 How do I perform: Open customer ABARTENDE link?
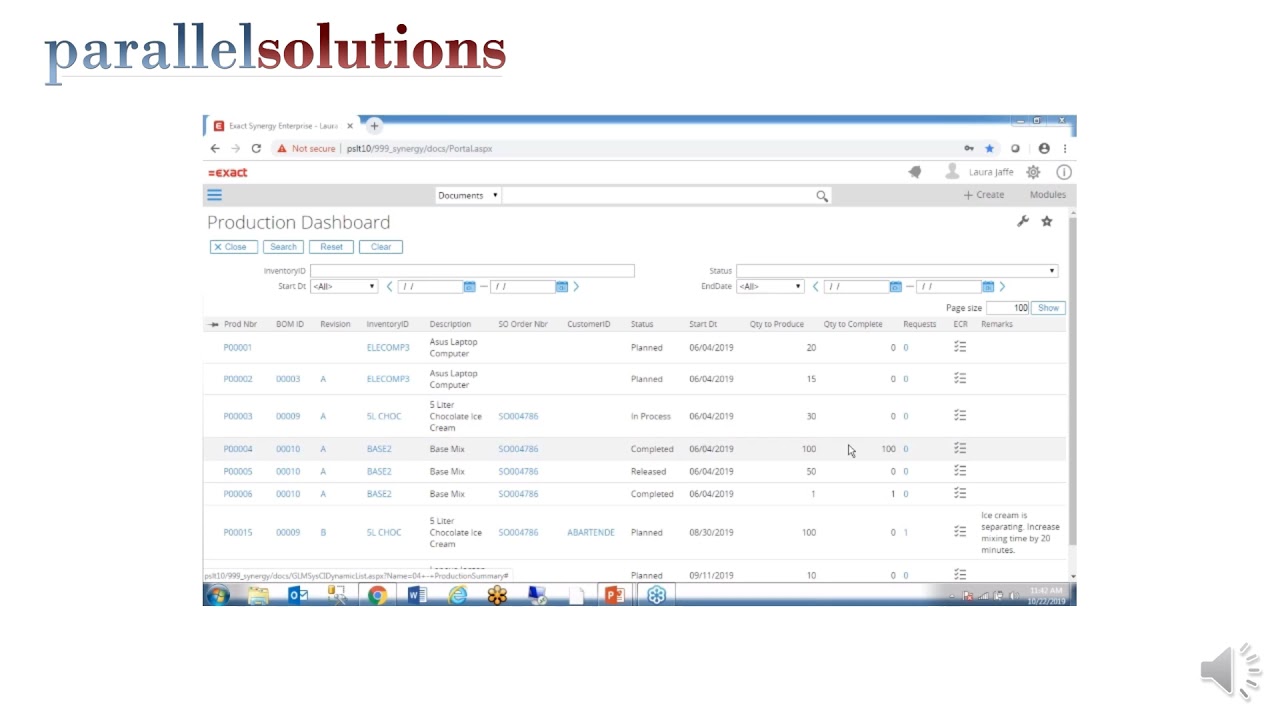[x=591, y=533]
